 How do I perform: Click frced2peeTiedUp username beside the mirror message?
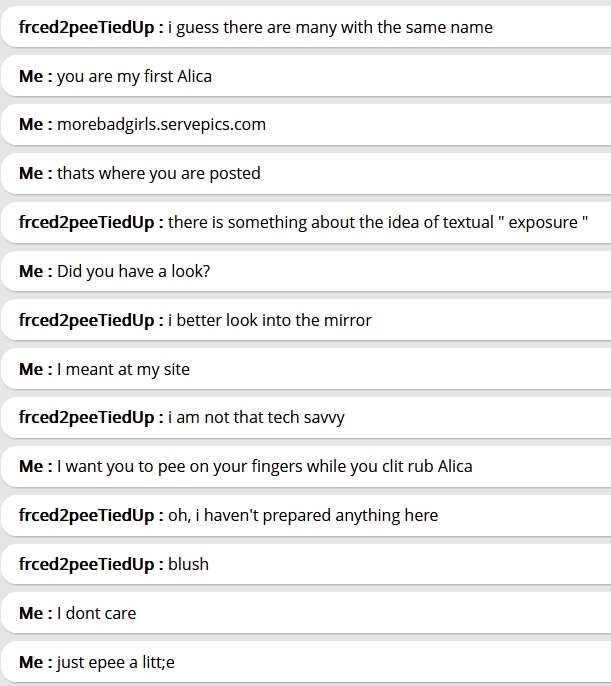point(87,321)
